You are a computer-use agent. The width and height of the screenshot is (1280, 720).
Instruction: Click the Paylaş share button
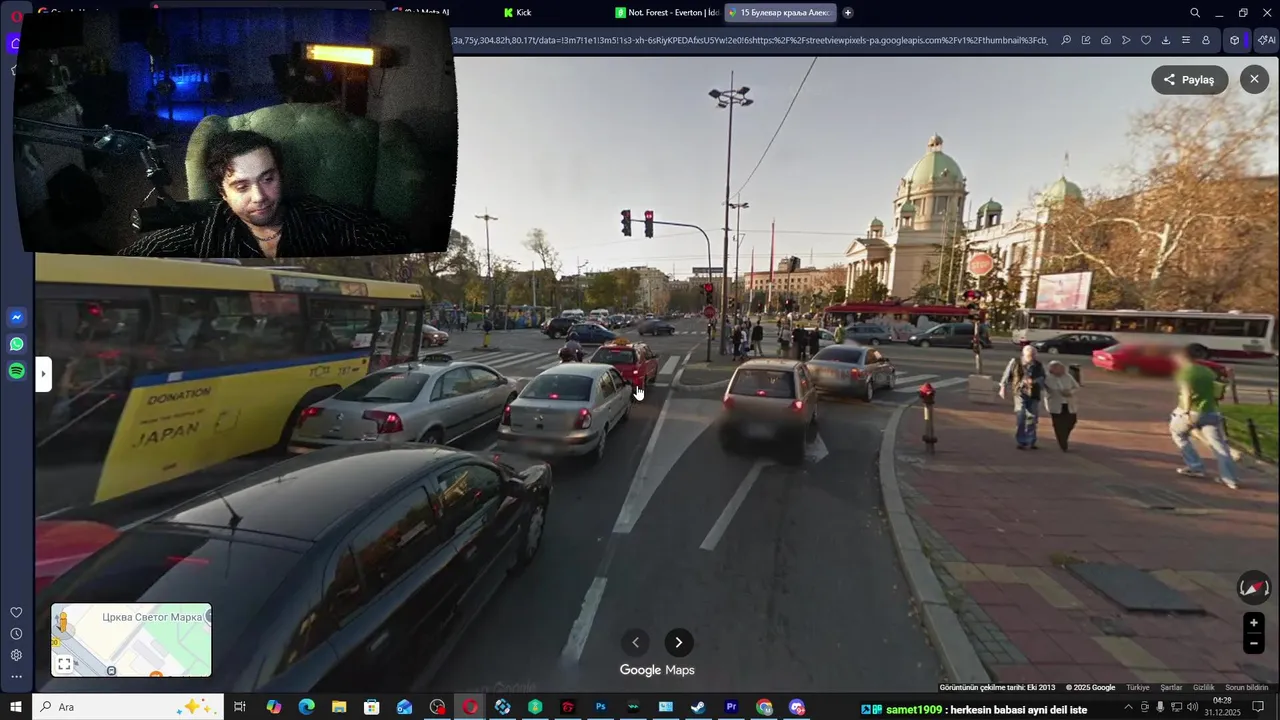point(1189,80)
